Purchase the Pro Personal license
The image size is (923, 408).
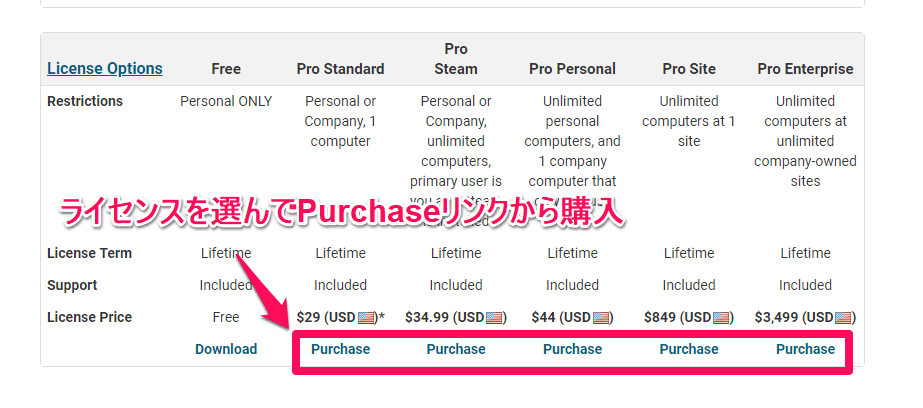[x=572, y=349]
